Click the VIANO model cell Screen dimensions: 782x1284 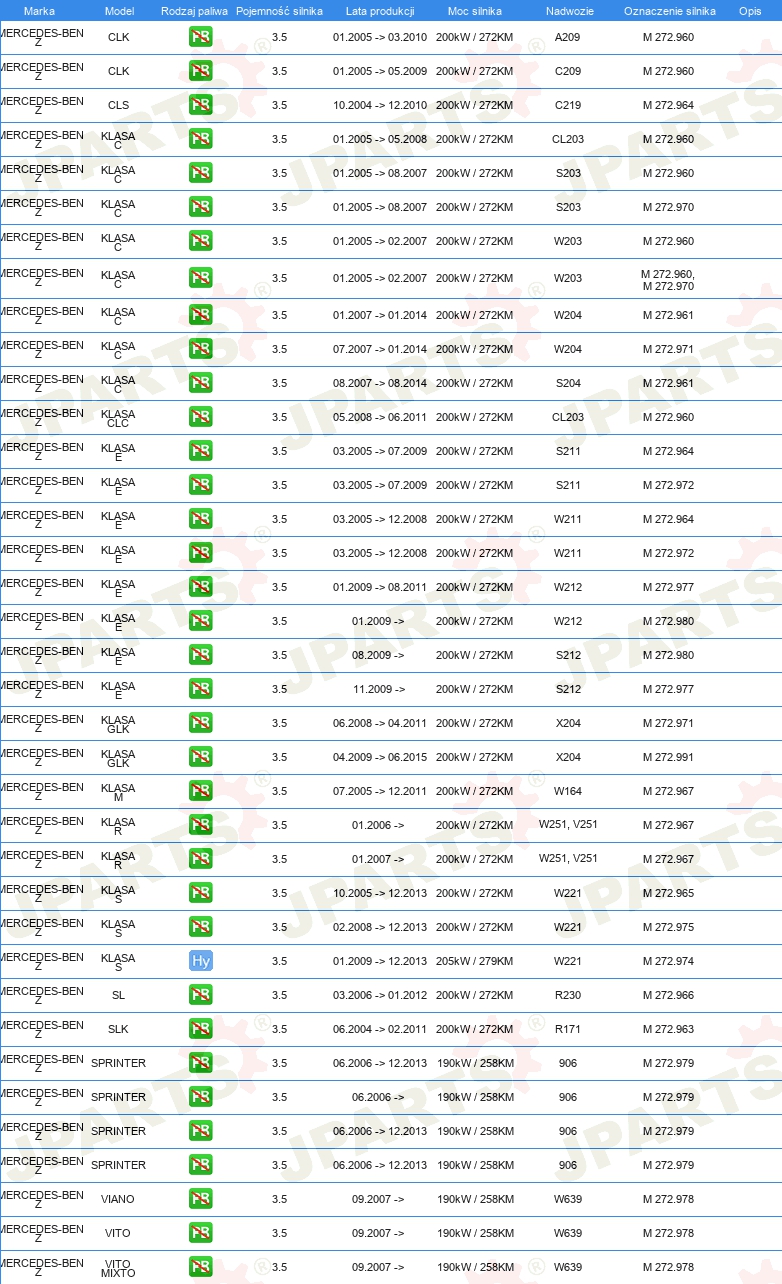pos(118,1199)
